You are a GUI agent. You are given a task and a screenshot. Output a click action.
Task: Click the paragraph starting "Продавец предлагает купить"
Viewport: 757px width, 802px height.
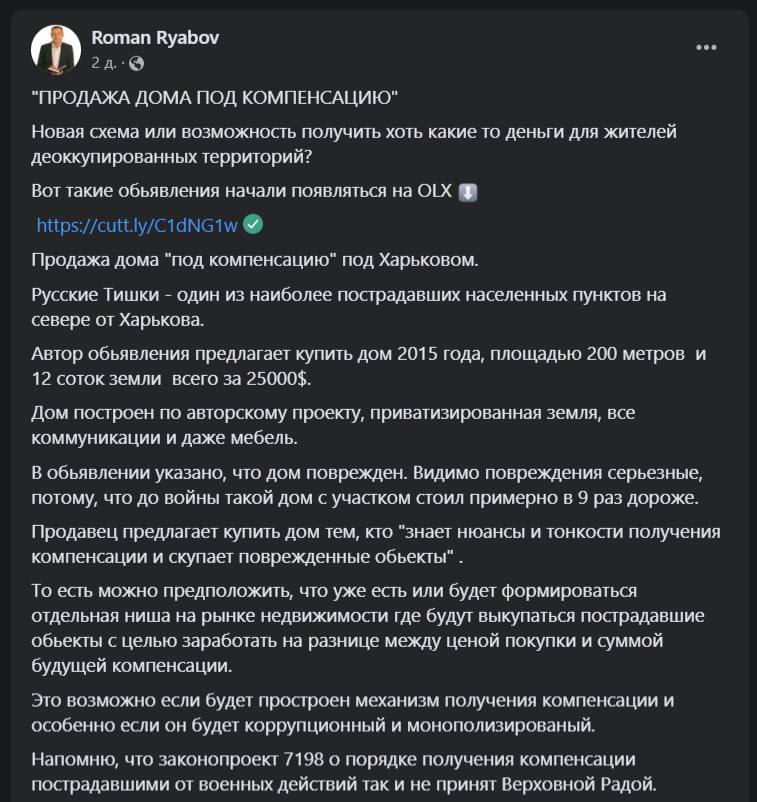[x=375, y=543]
